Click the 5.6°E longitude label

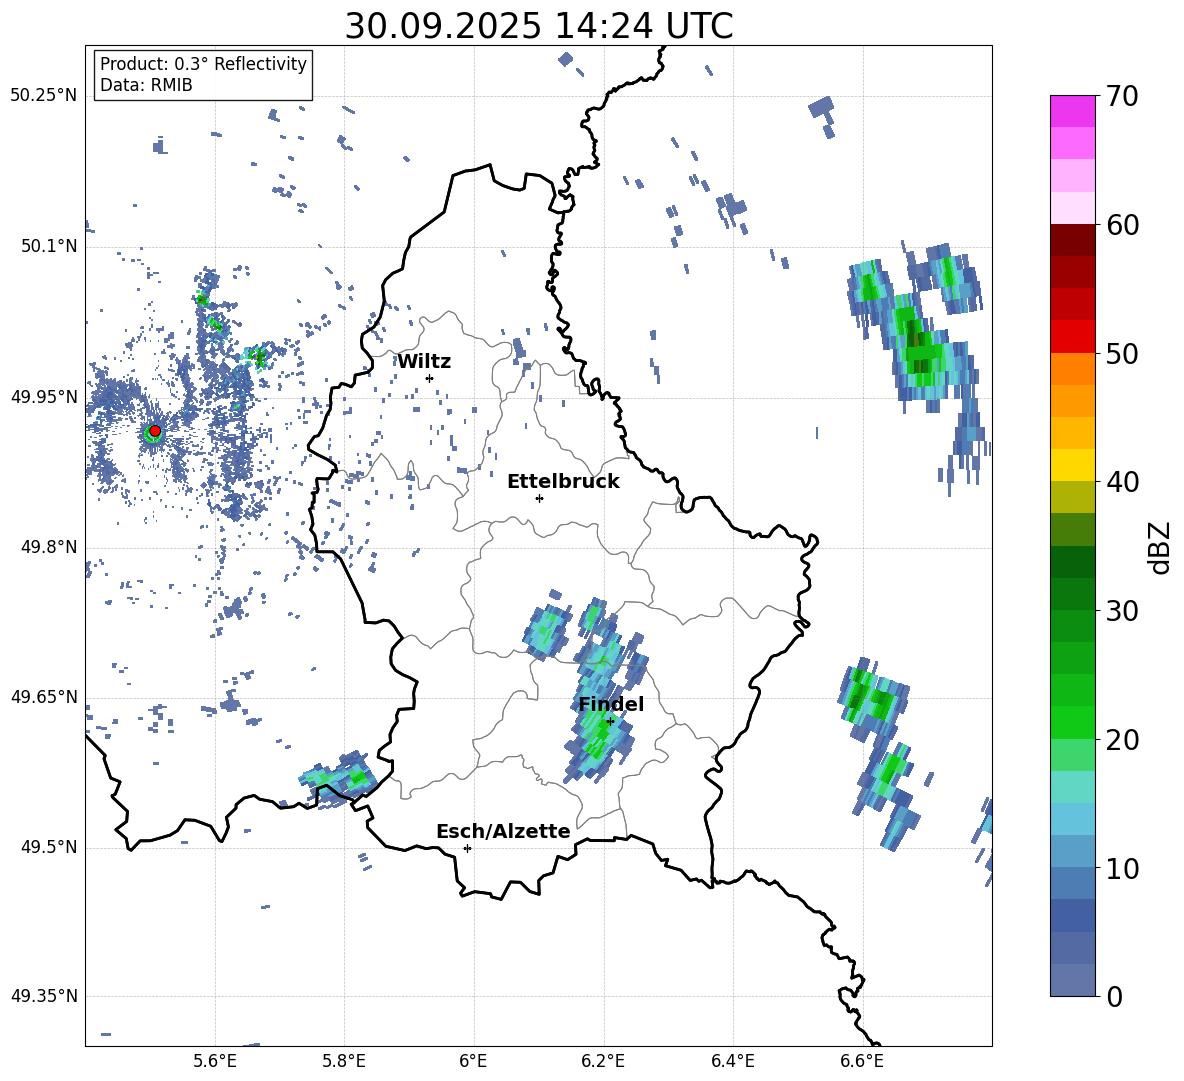[215, 1062]
